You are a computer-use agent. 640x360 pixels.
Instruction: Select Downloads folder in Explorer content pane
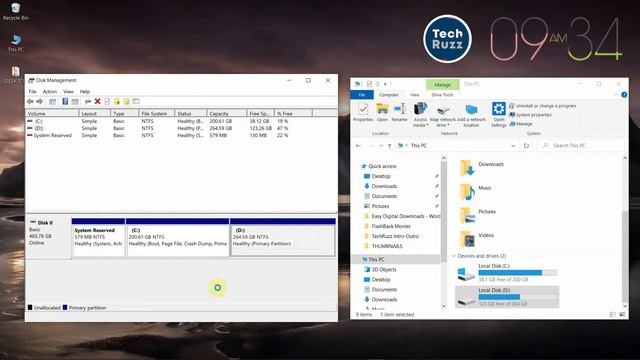pyautogui.click(x=482, y=168)
